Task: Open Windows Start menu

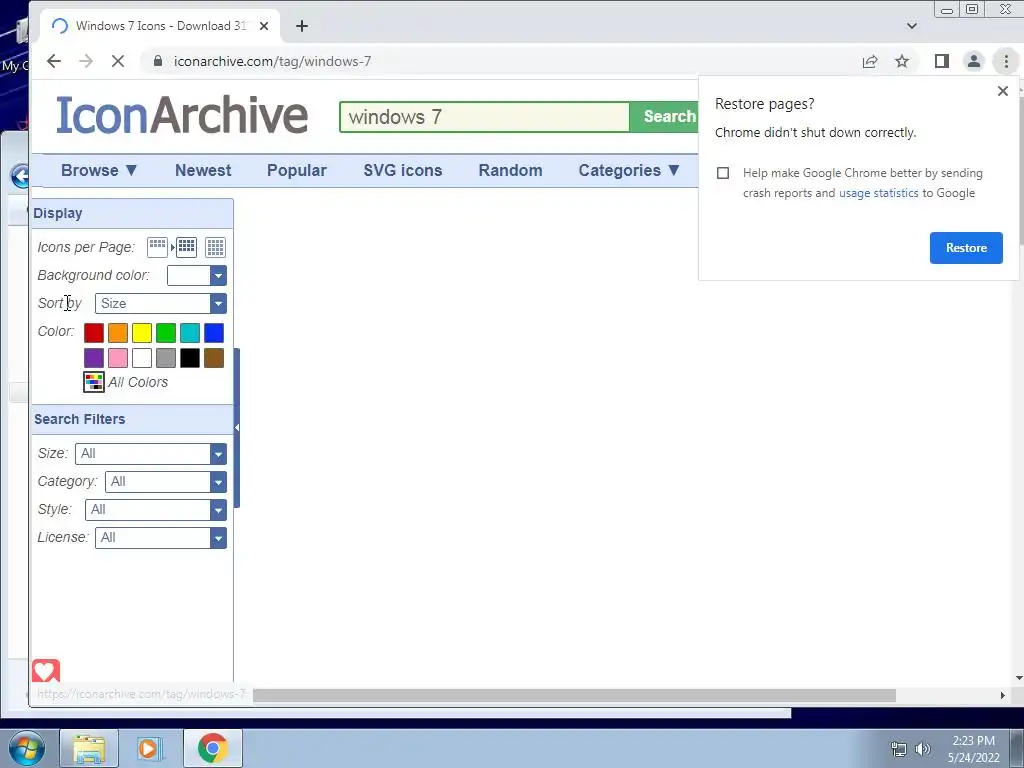Action: click(26, 748)
